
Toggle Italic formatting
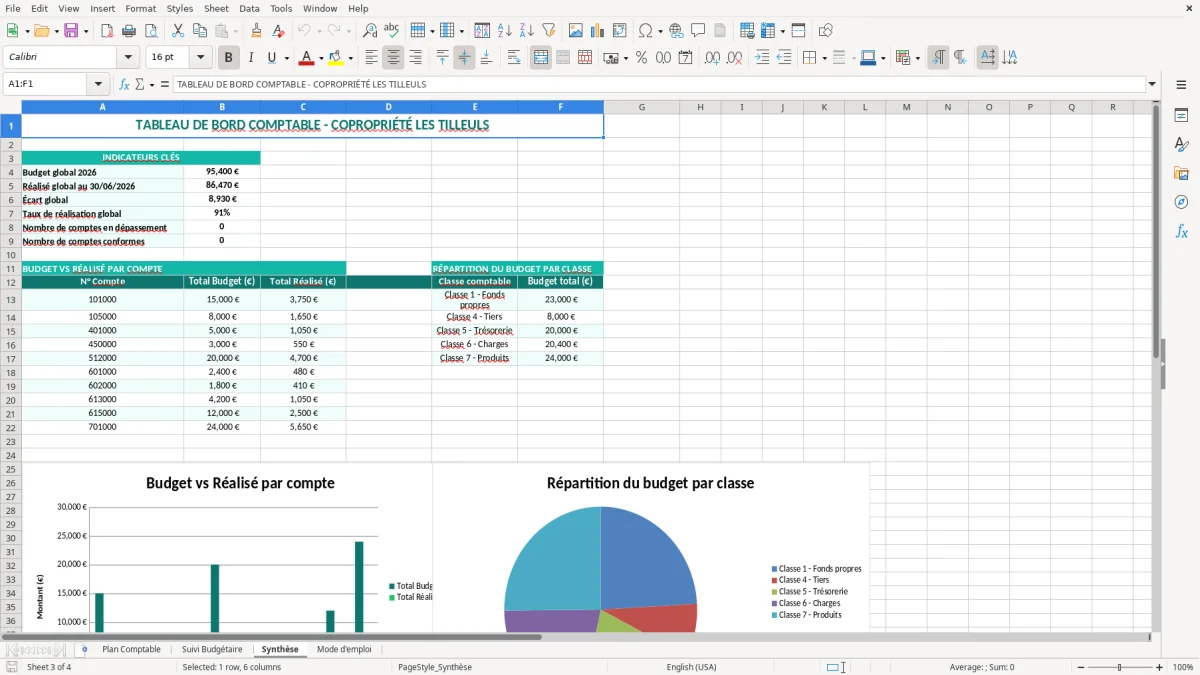(x=251, y=58)
